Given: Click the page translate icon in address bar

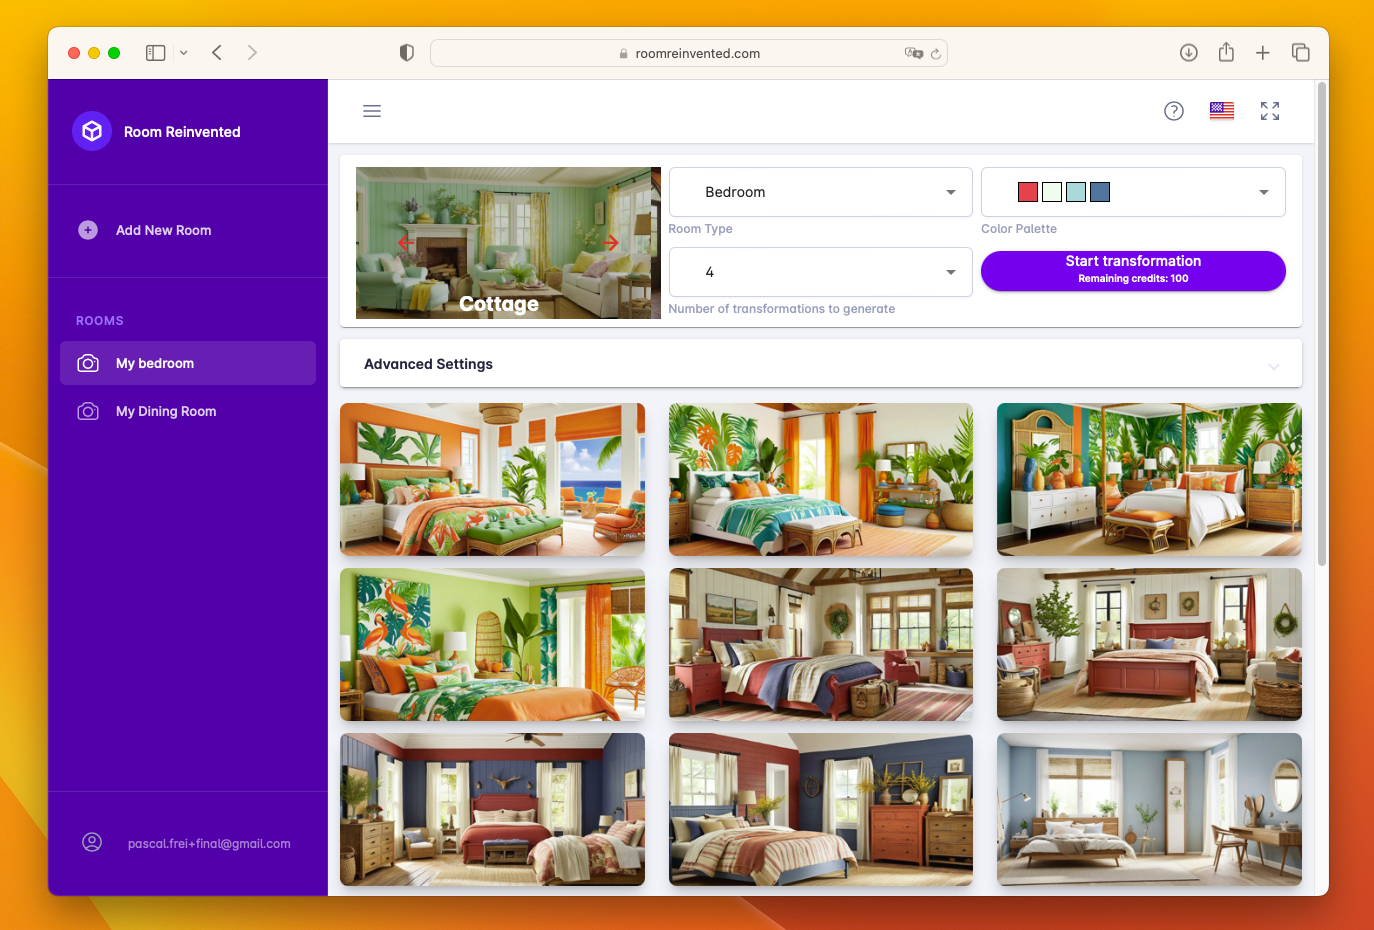Looking at the screenshot, I should point(913,53).
